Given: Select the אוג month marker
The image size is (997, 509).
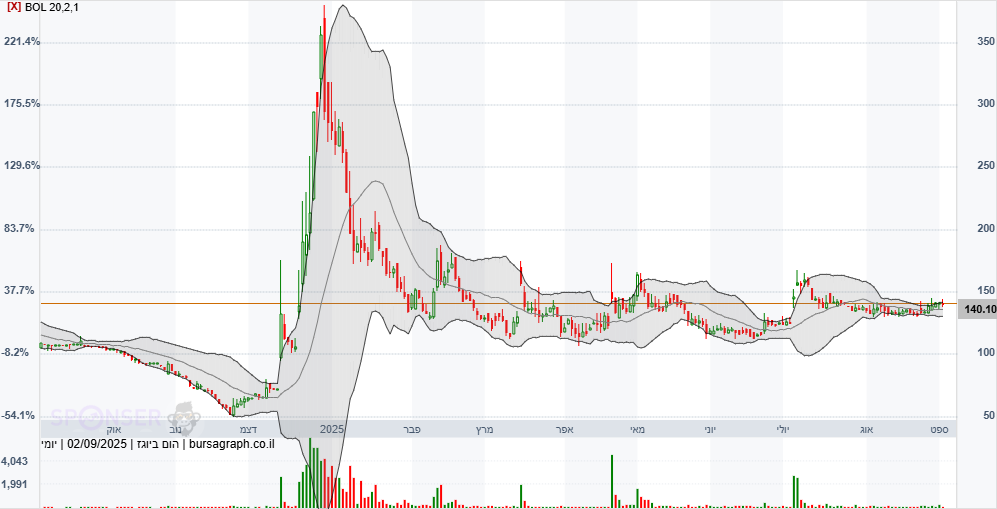Looking at the screenshot, I should tap(866, 429).
